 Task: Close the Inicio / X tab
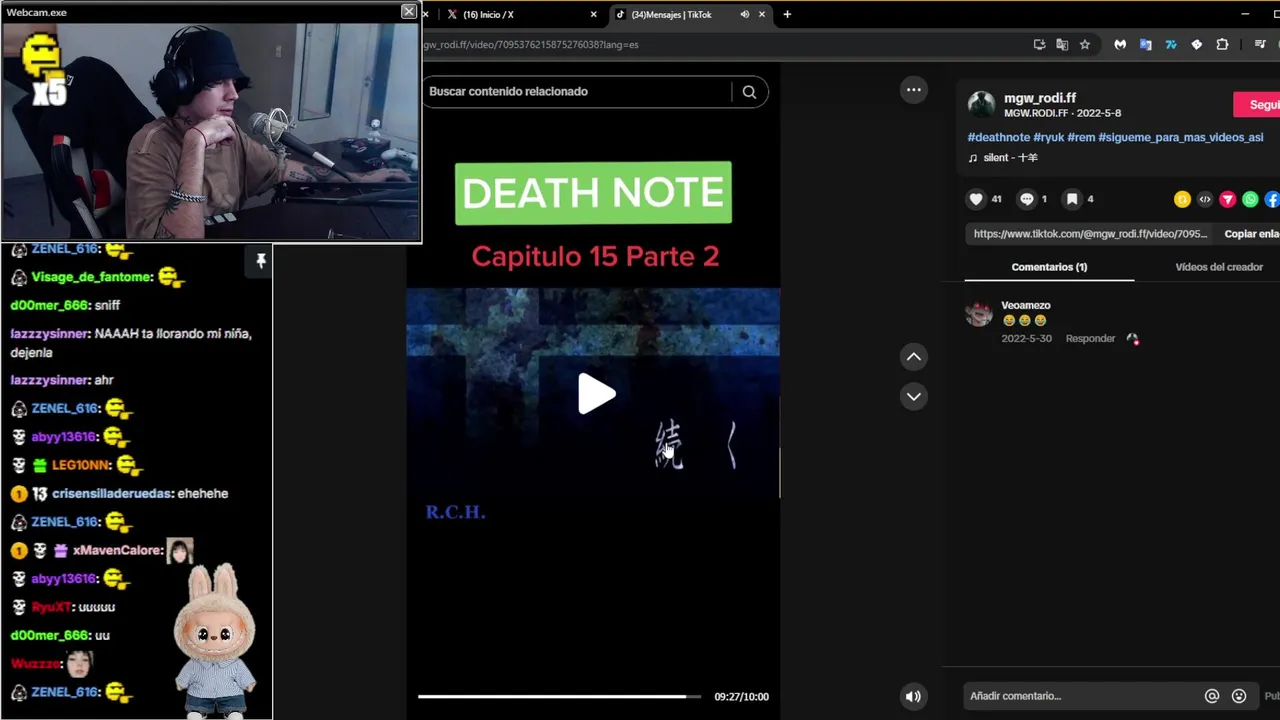click(x=593, y=14)
